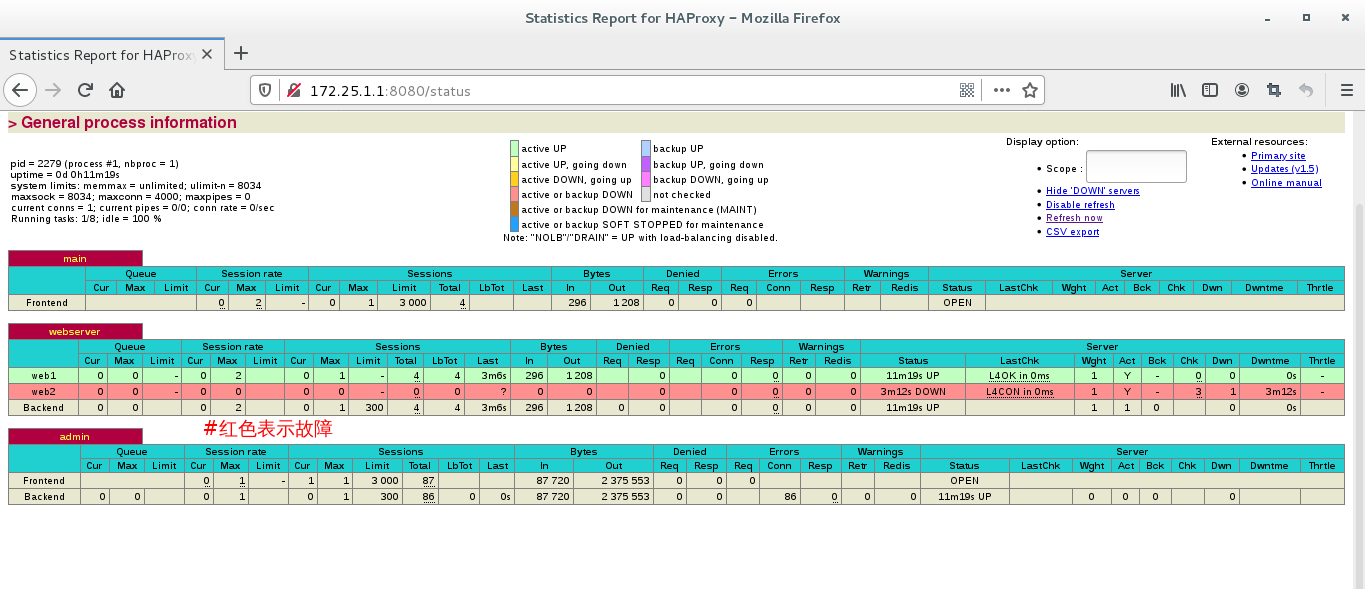Click the forward navigation arrow
Viewport: 1365px width, 589px height.
[53, 90]
